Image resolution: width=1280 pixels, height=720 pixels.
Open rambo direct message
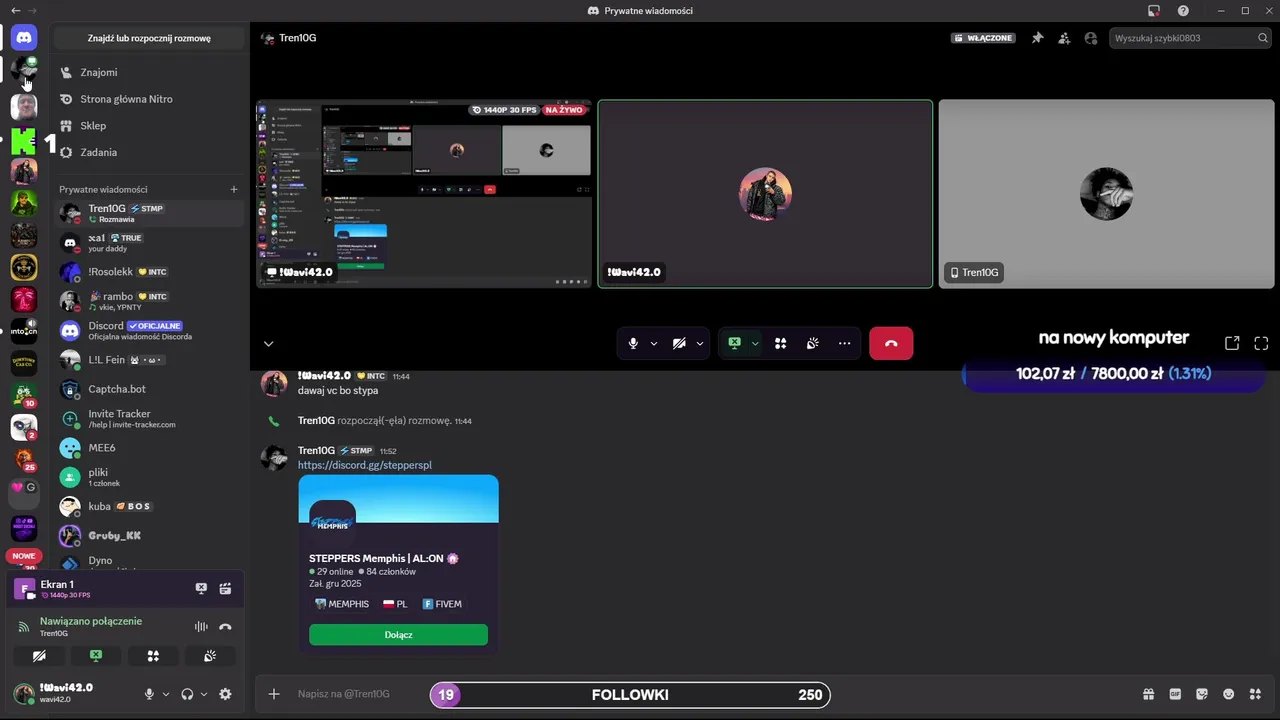(149, 301)
